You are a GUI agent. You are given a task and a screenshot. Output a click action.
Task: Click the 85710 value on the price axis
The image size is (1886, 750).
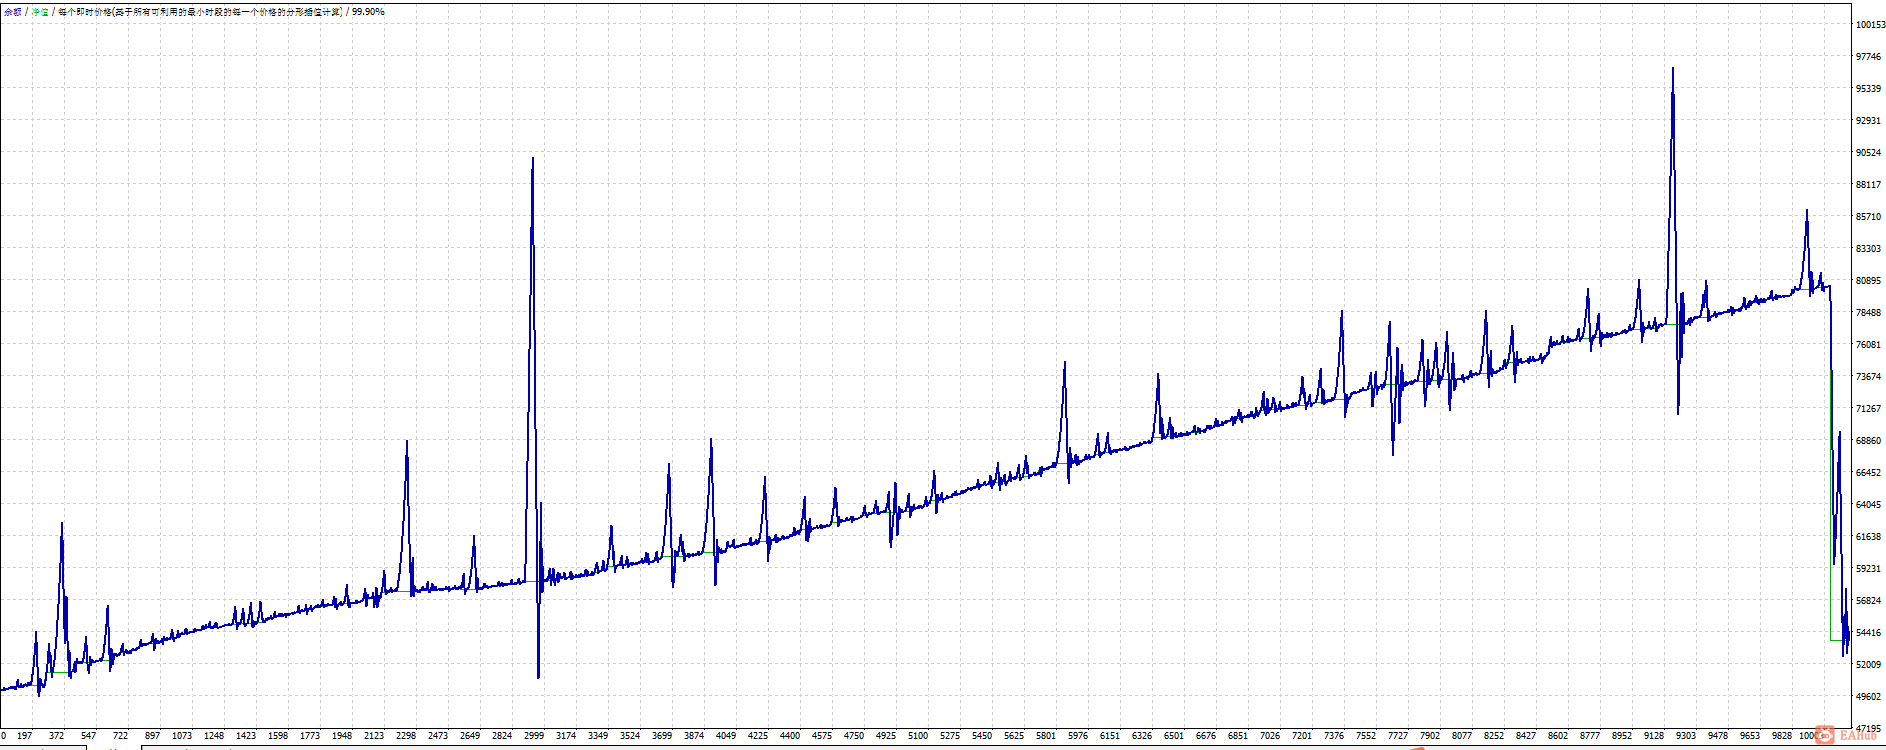(x=1868, y=217)
